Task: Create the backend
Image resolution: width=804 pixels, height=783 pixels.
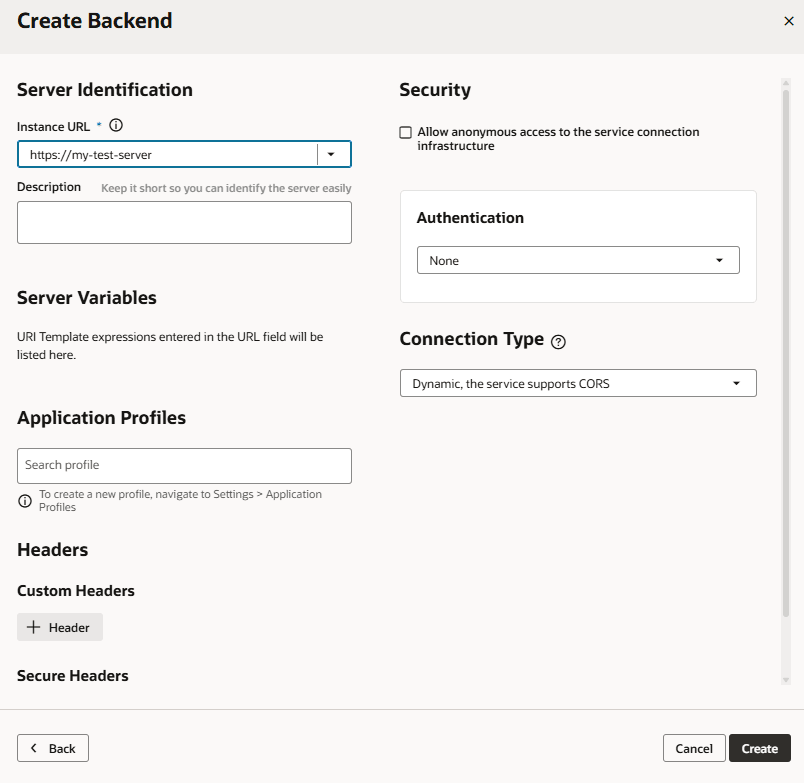Action: point(759,748)
